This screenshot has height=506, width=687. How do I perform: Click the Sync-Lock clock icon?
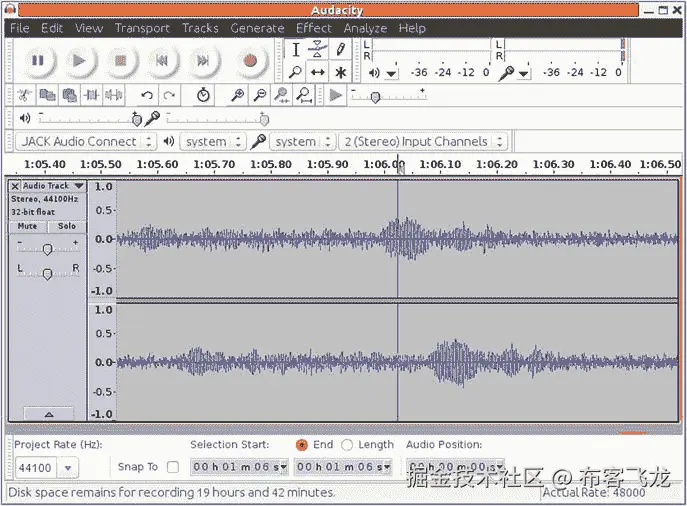coord(203,95)
